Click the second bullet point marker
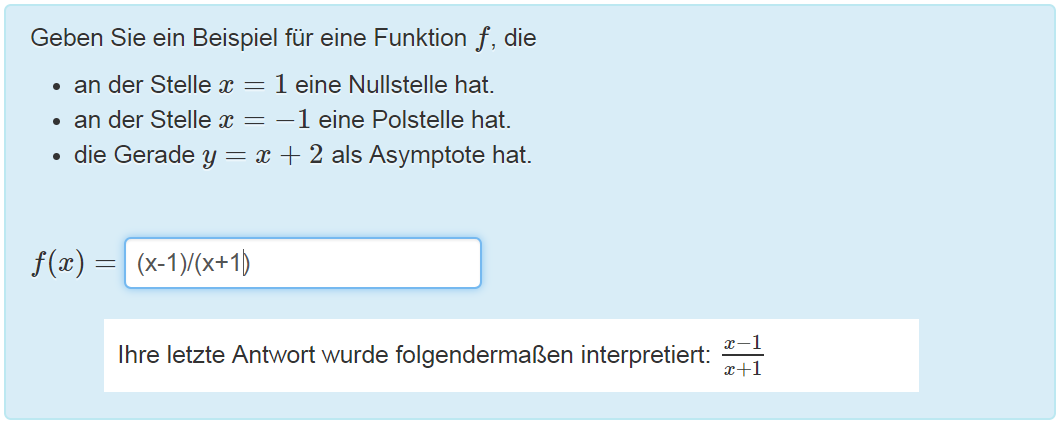 pos(58,123)
